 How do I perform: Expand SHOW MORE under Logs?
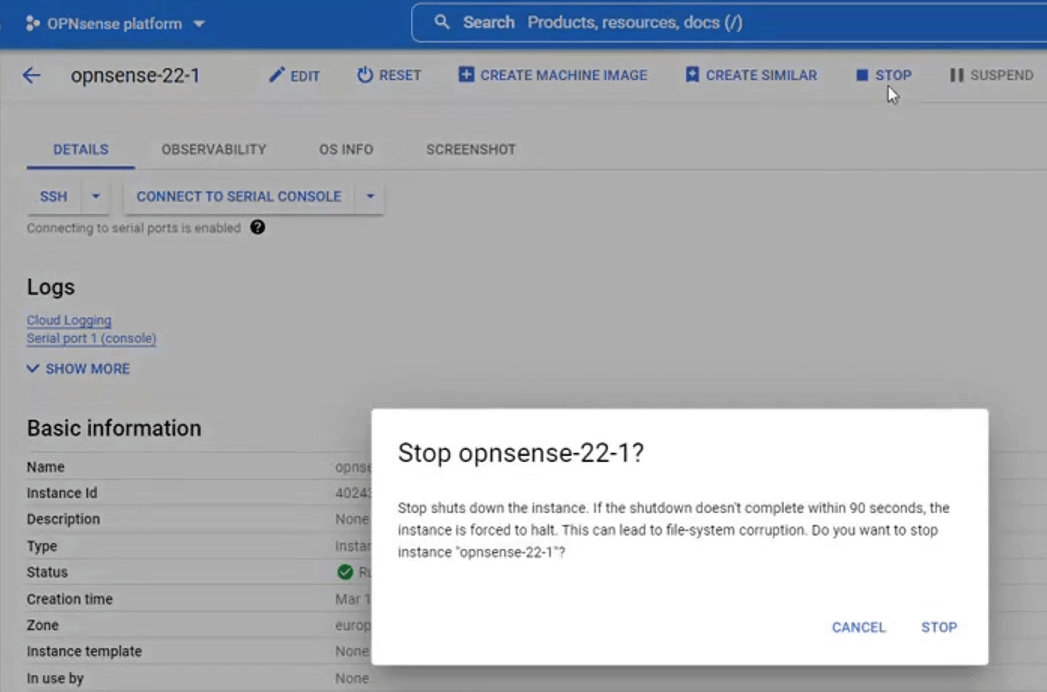pos(78,369)
